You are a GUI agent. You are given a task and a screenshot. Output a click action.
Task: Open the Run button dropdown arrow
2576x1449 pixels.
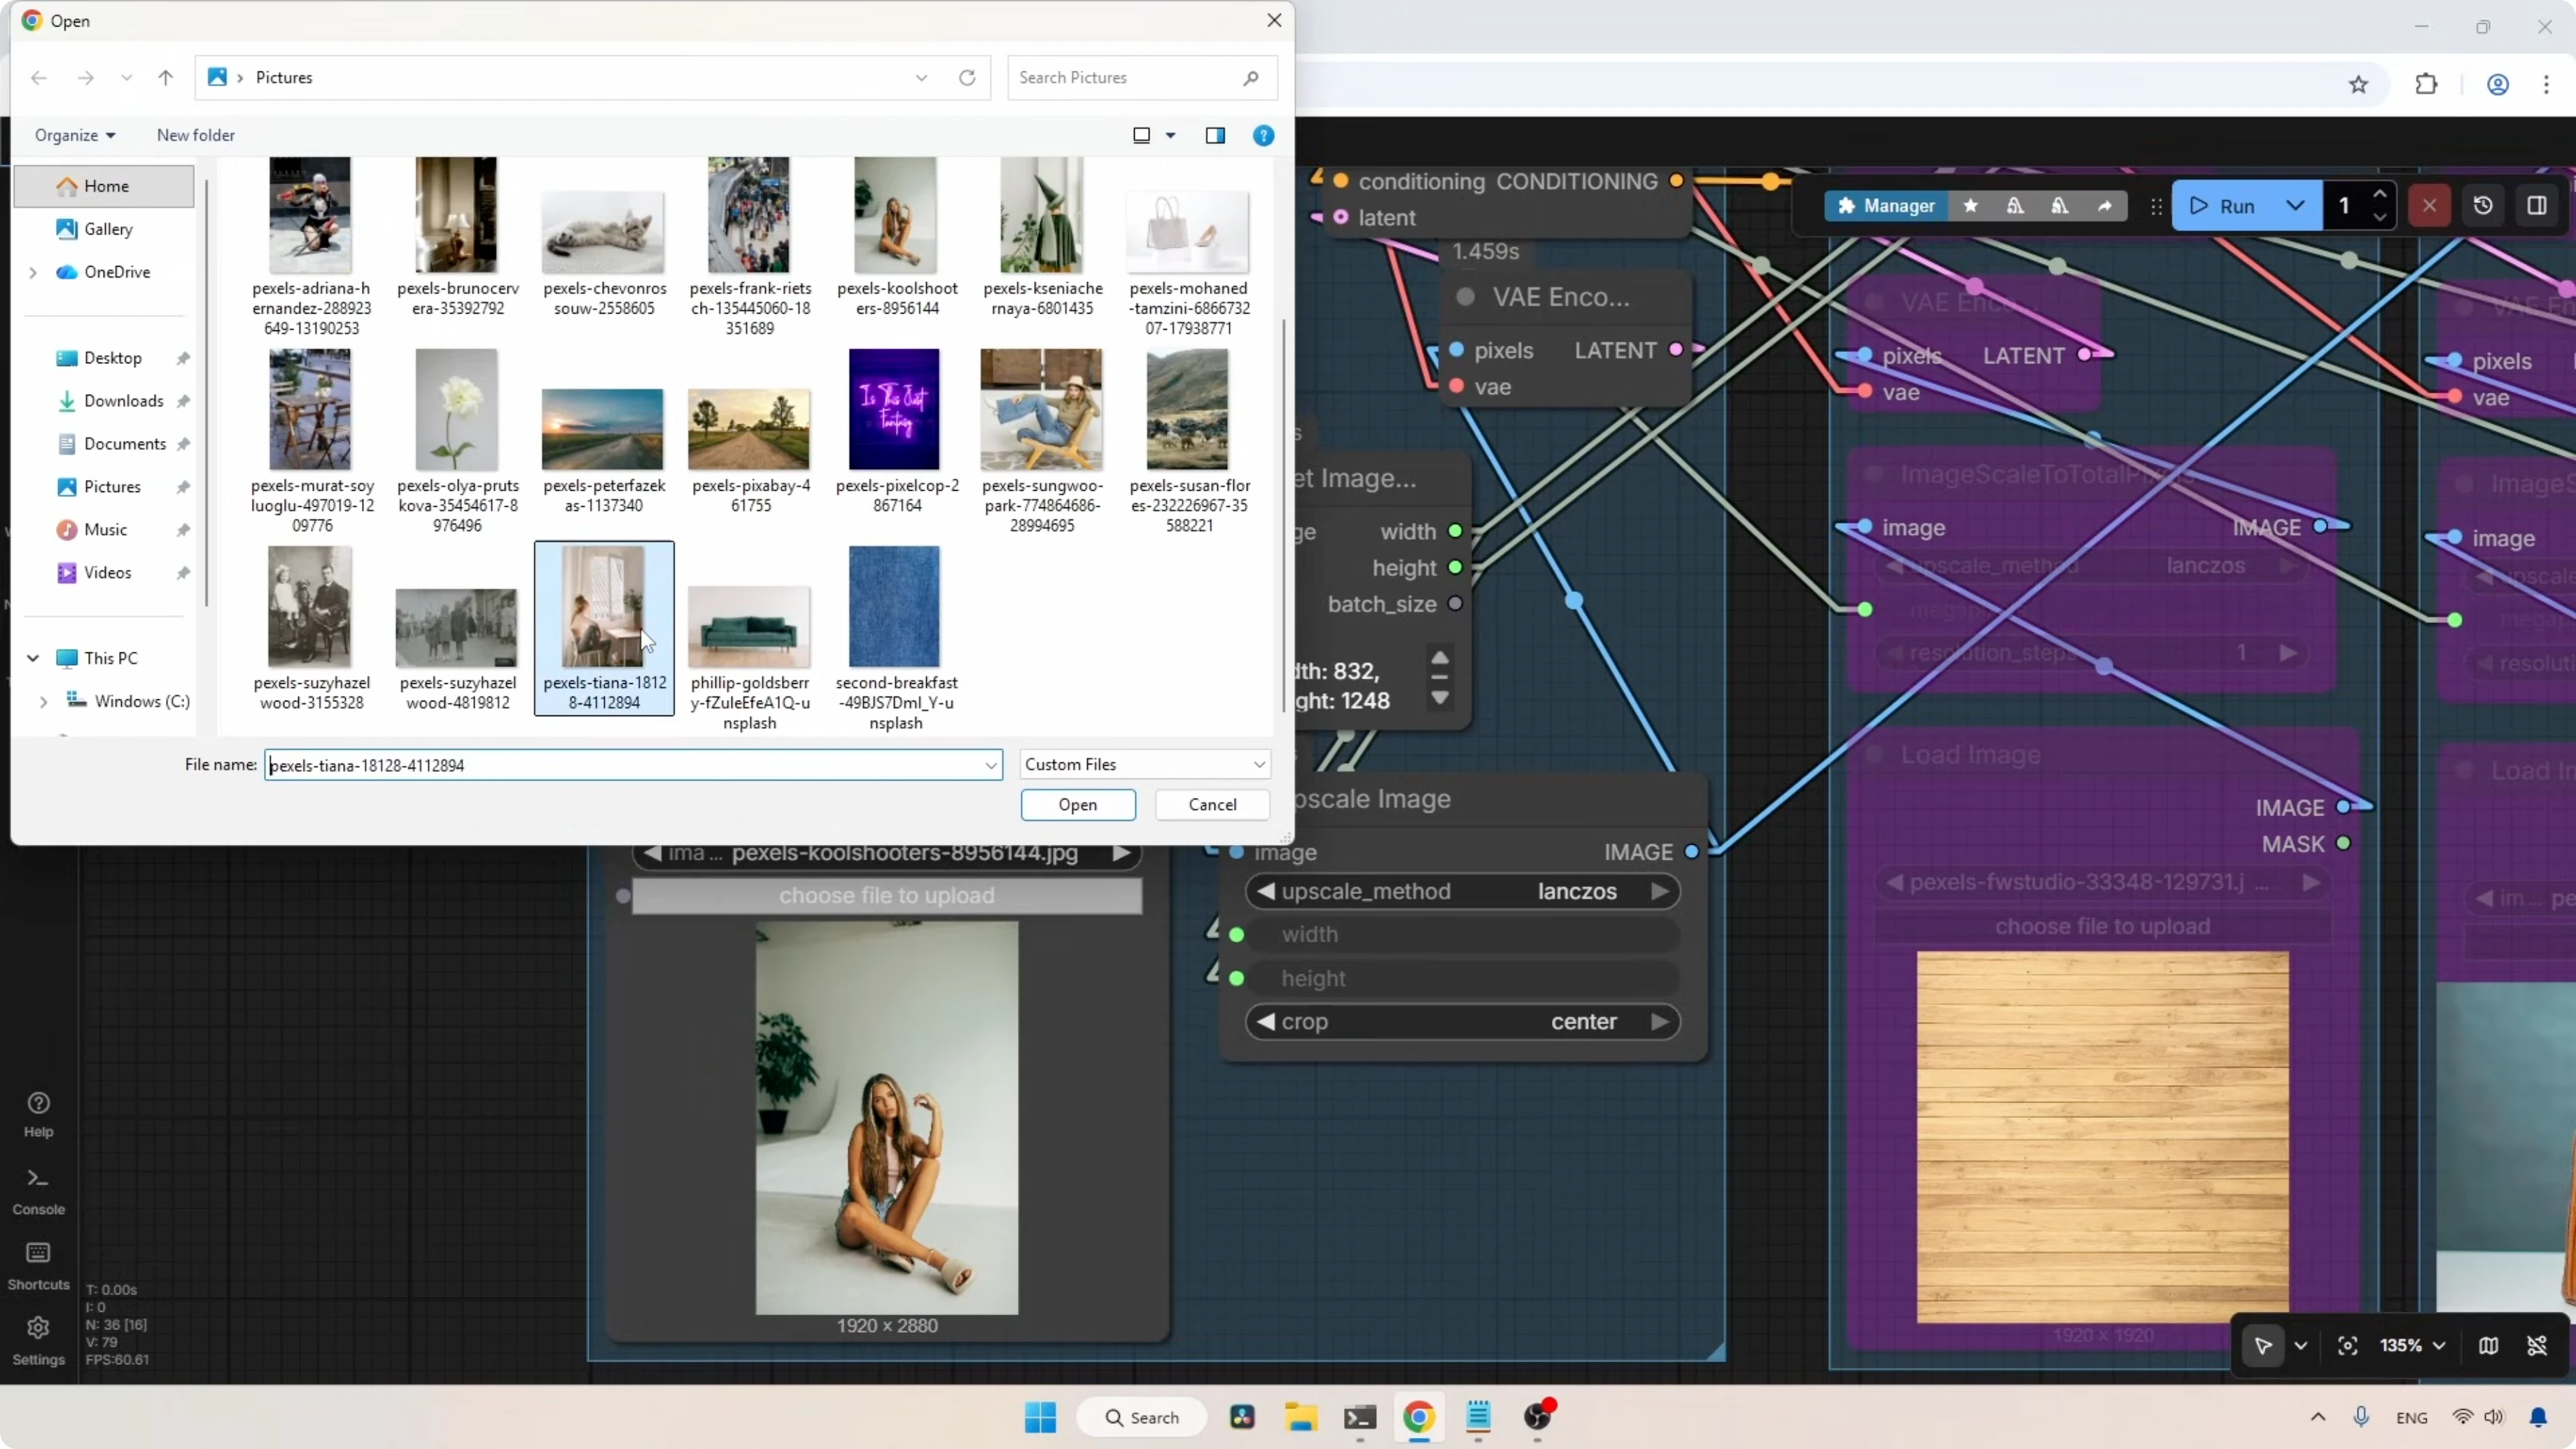point(2296,206)
